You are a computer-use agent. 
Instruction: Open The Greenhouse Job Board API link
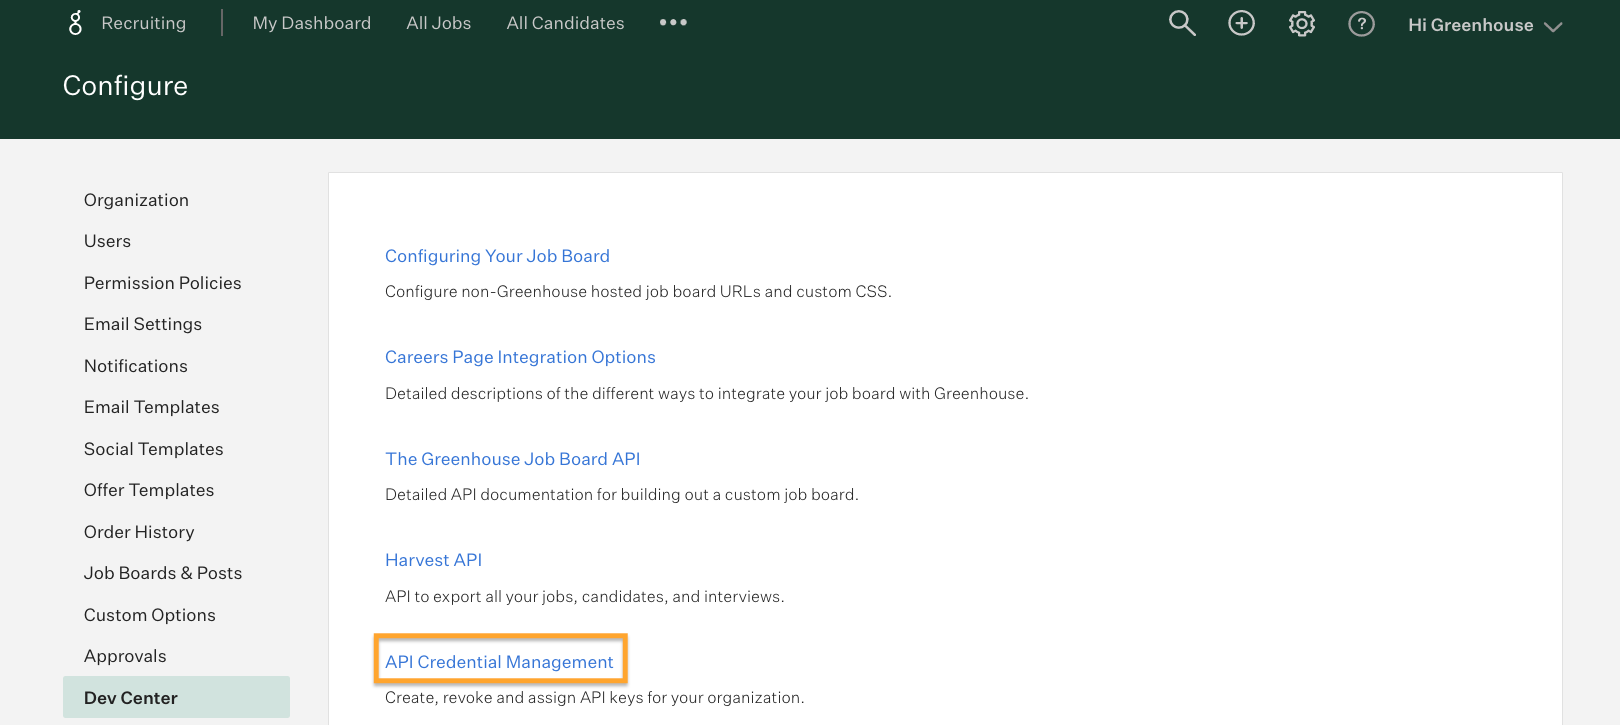coord(512,459)
